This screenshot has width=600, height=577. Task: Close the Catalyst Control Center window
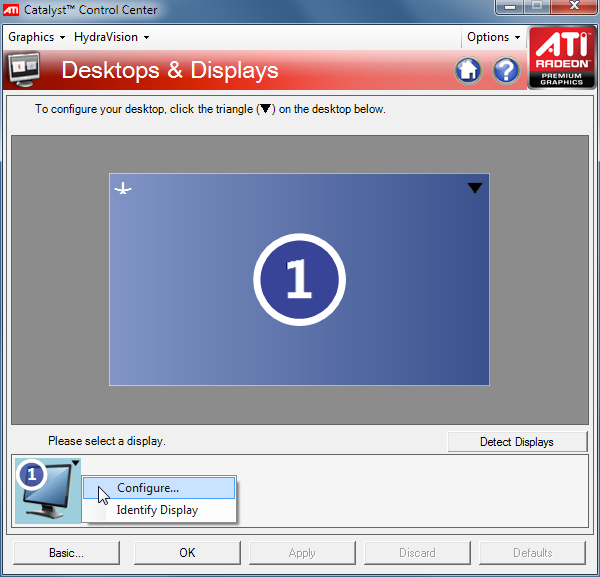coord(574,6)
